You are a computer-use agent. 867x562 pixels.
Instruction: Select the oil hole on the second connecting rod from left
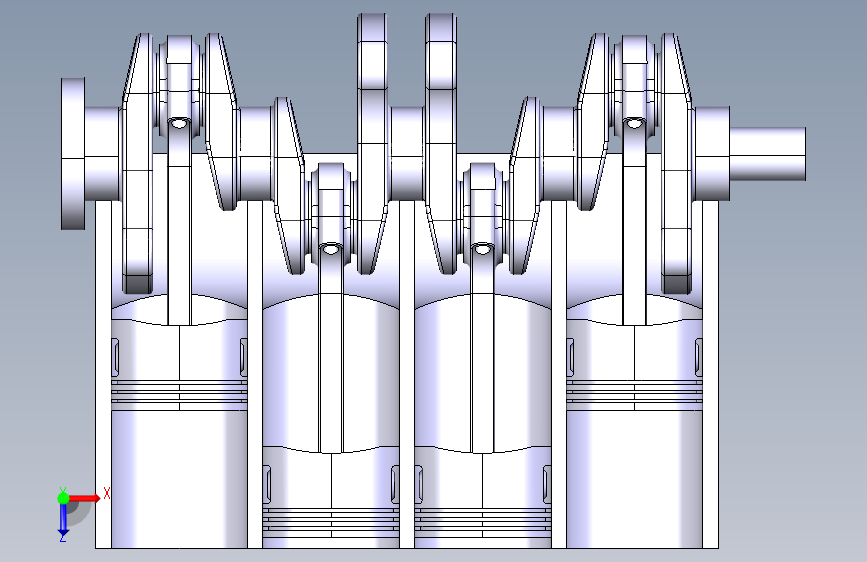(x=331, y=248)
